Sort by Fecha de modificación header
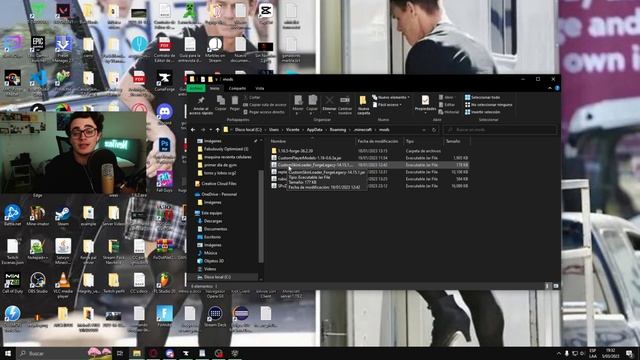Screen dimensions: 640x360 click(x=378, y=141)
